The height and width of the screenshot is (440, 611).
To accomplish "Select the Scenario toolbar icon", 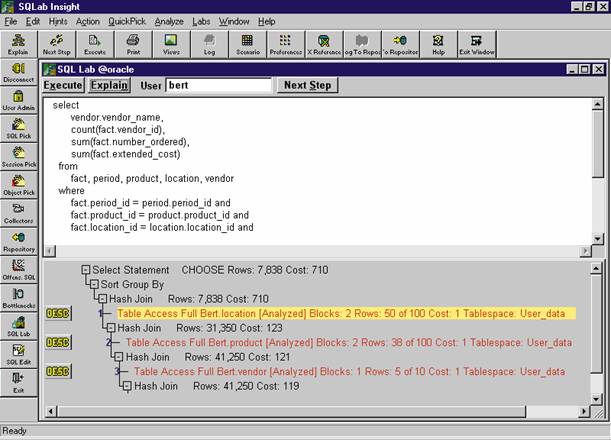I will tap(247, 45).
